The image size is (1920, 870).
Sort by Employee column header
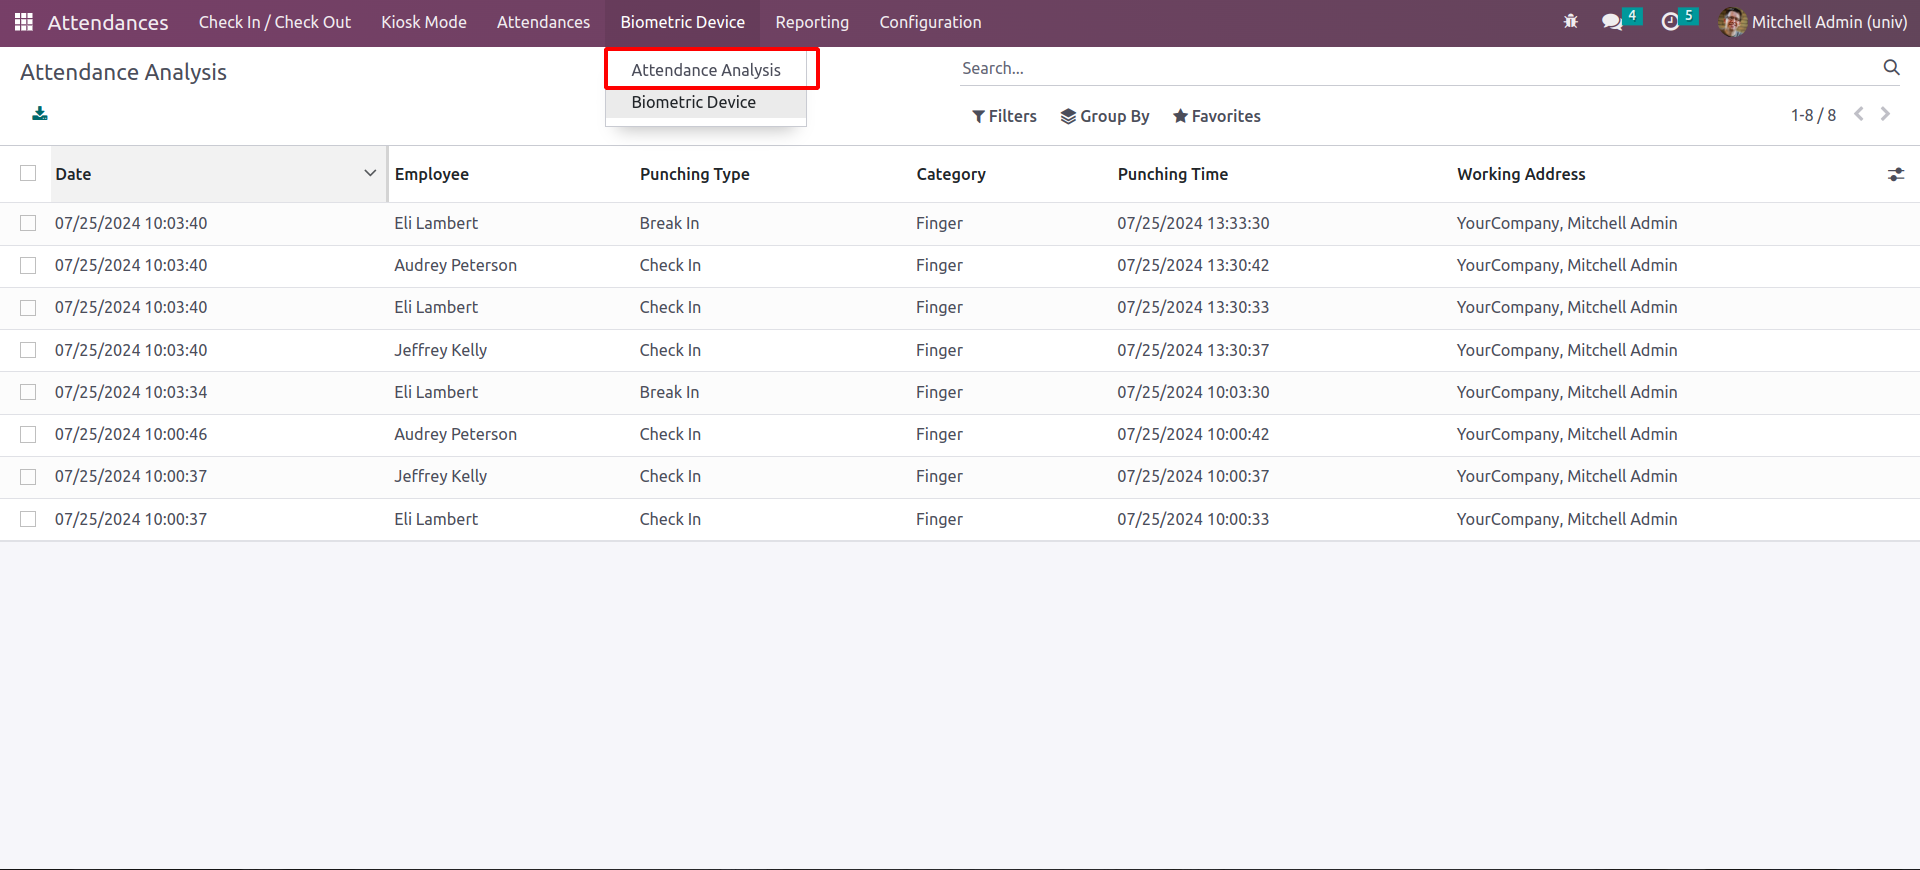(x=432, y=174)
